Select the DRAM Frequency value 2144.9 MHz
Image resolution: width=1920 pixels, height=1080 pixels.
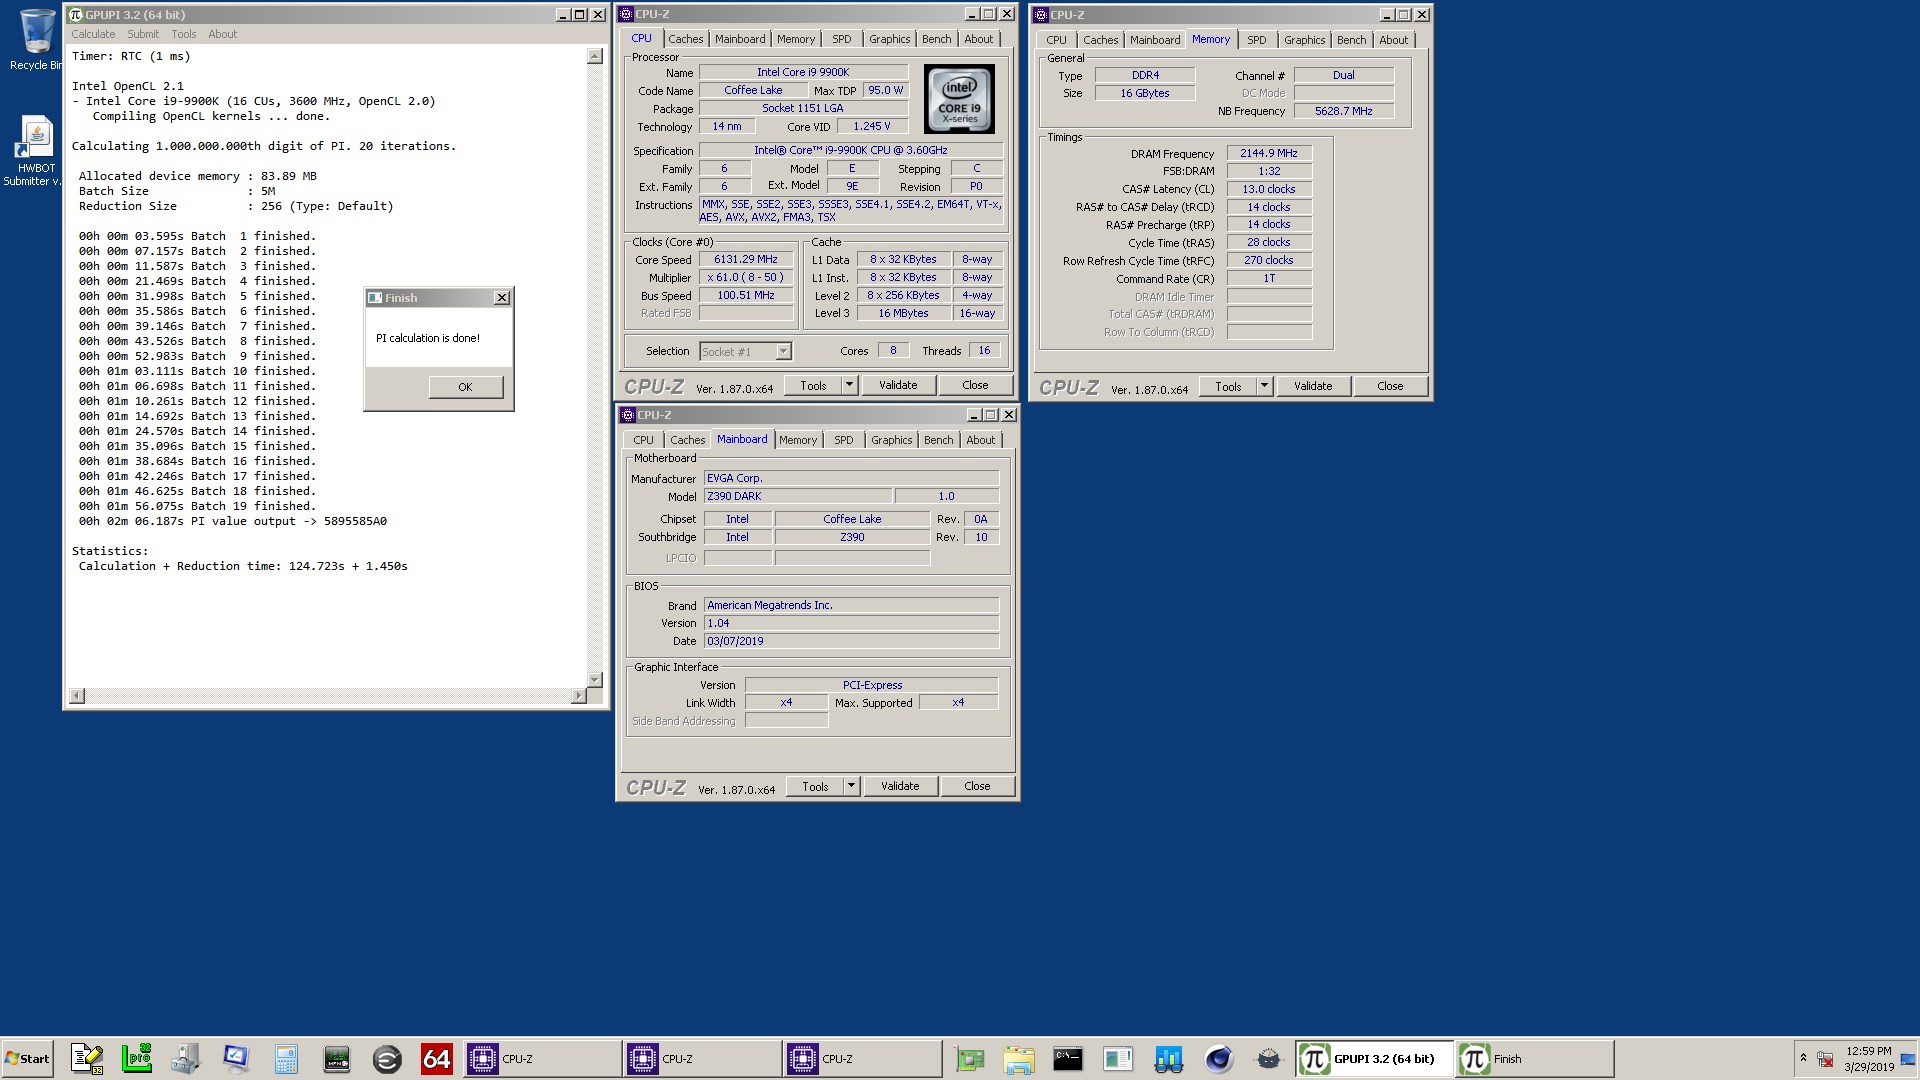(1269, 153)
